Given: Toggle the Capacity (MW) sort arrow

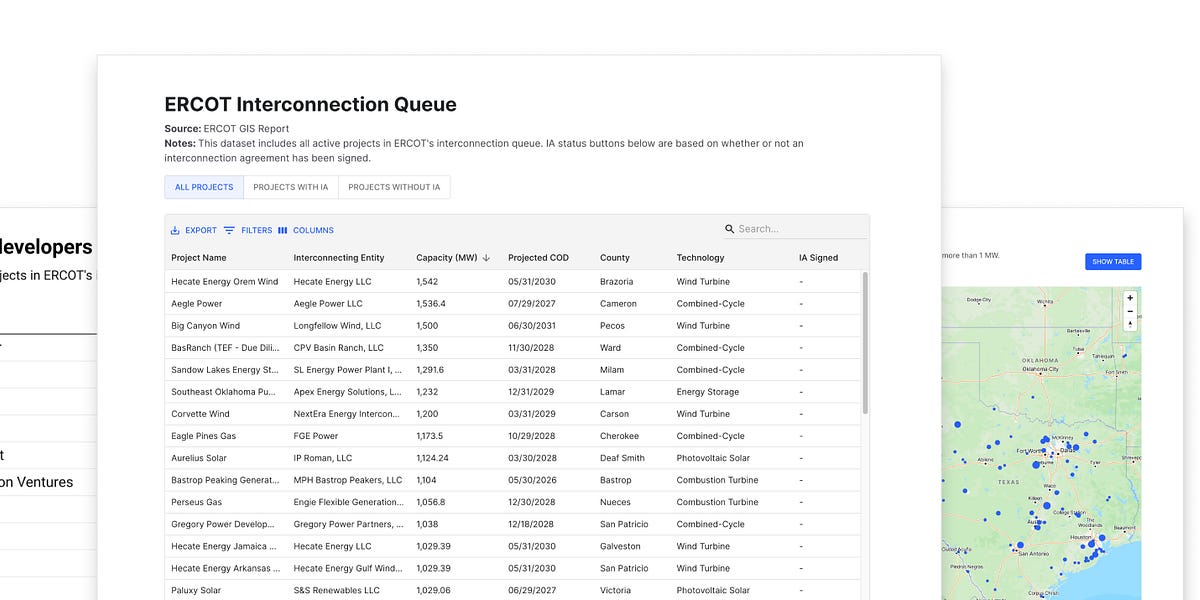Looking at the screenshot, I should click(486, 258).
